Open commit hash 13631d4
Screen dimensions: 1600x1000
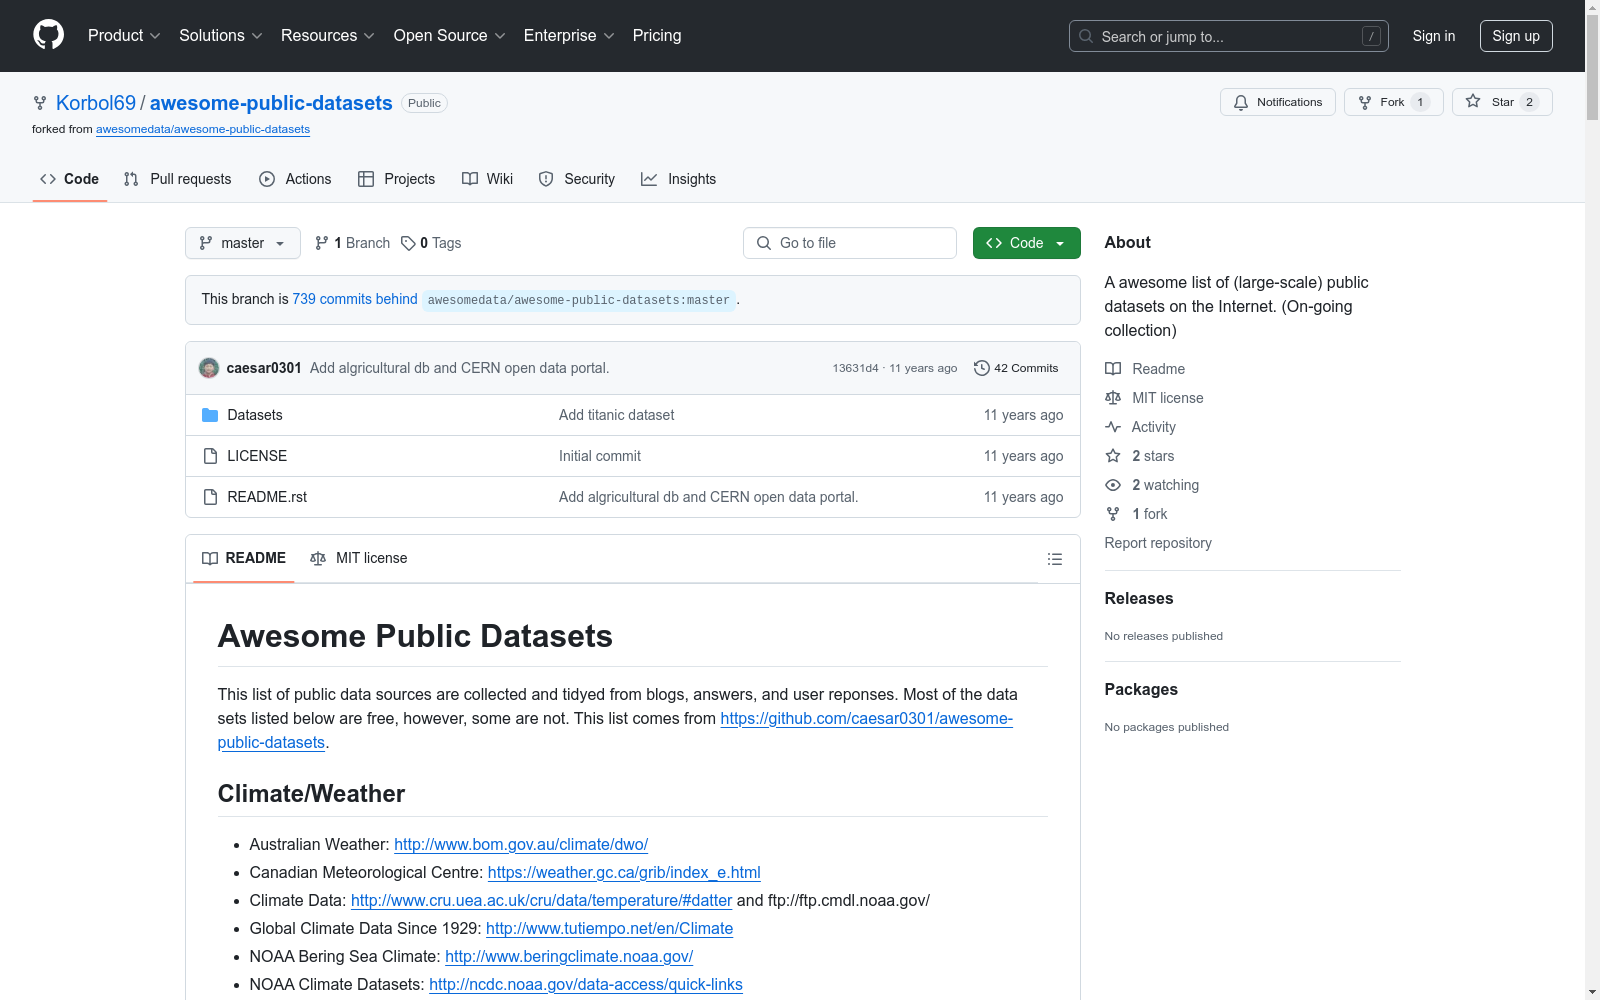coord(855,368)
